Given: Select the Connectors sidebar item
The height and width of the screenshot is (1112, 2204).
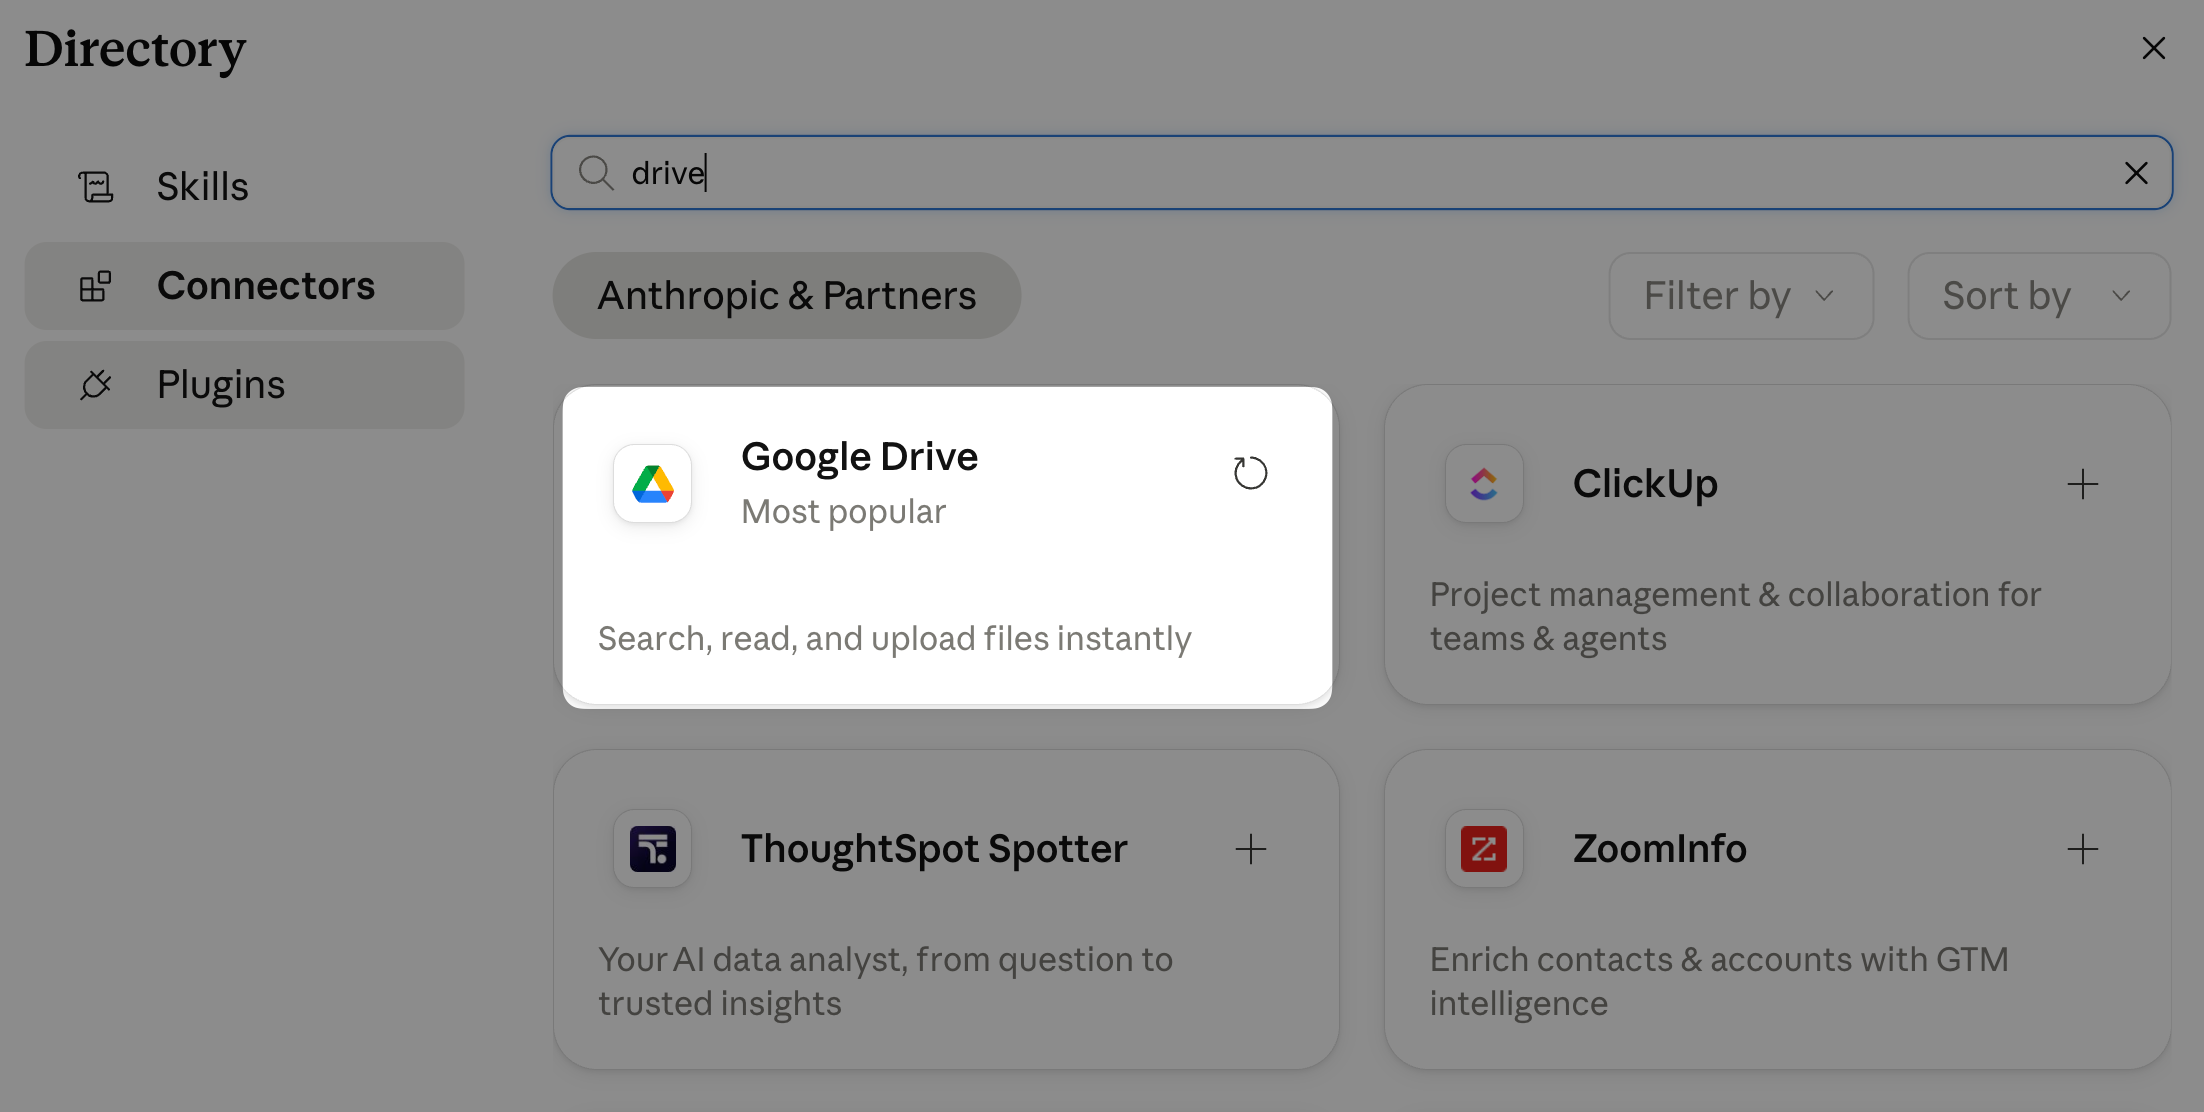Looking at the screenshot, I should tap(244, 286).
